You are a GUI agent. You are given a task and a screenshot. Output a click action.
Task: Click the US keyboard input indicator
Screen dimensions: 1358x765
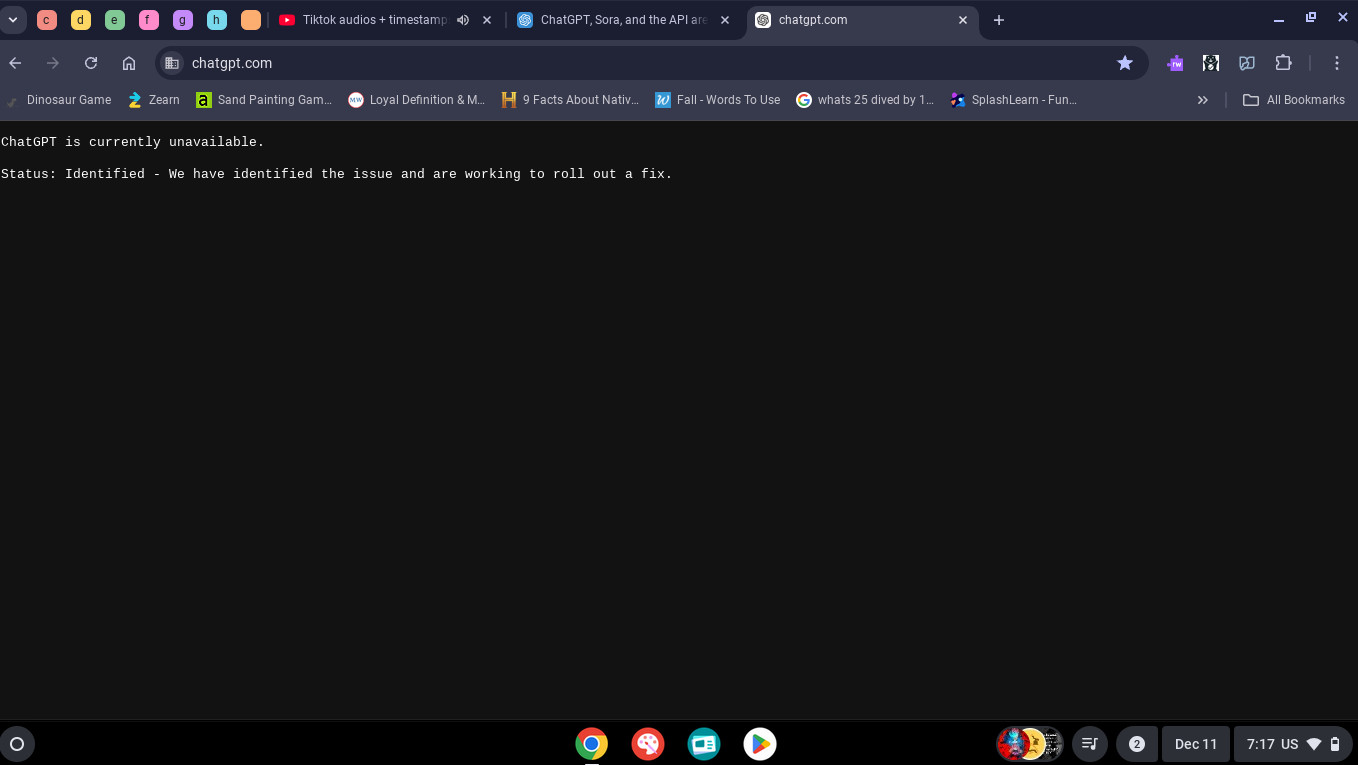pos(1290,744)
